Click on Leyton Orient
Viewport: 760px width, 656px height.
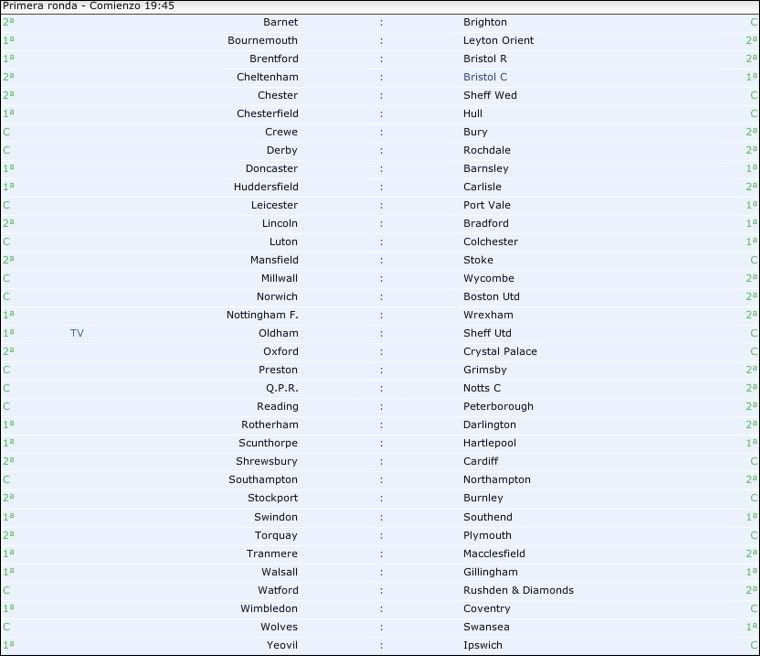pos(498,40)
